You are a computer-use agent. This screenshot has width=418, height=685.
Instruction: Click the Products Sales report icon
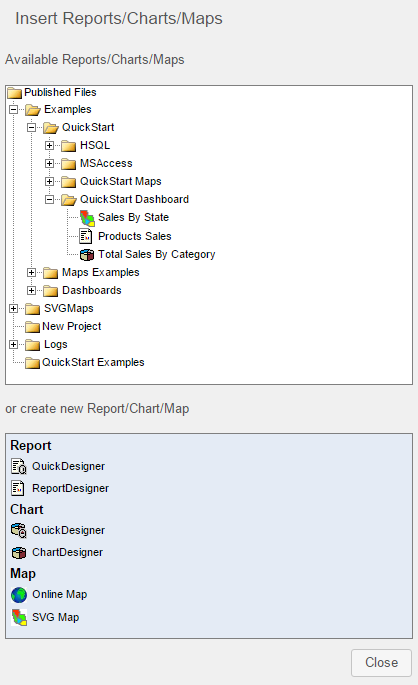point(86,236)
